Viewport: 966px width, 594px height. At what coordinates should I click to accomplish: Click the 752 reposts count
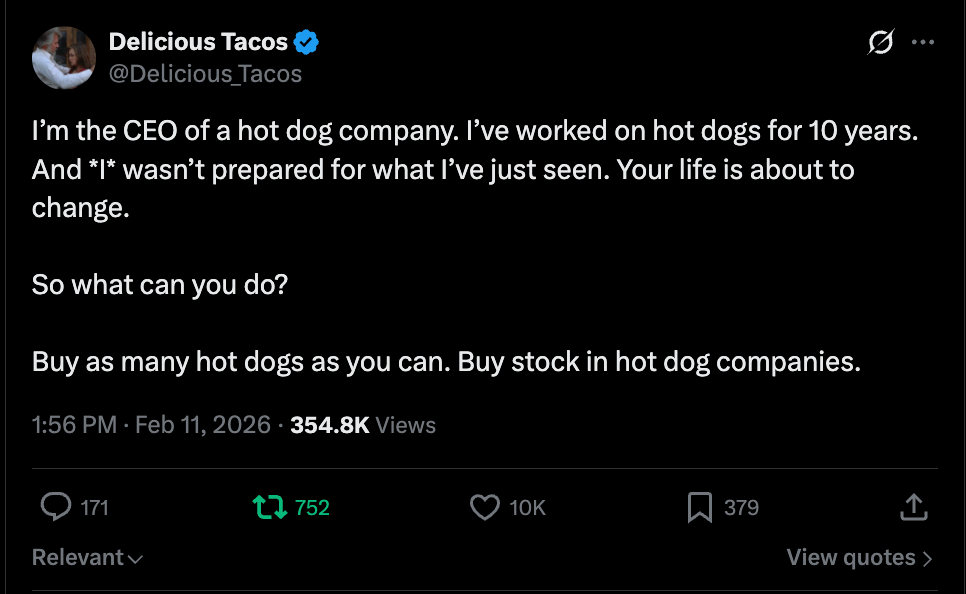point(312,508)
